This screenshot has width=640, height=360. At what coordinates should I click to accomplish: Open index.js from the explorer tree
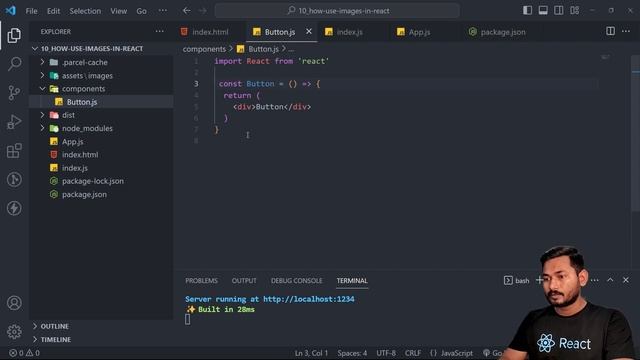(101, 168)
